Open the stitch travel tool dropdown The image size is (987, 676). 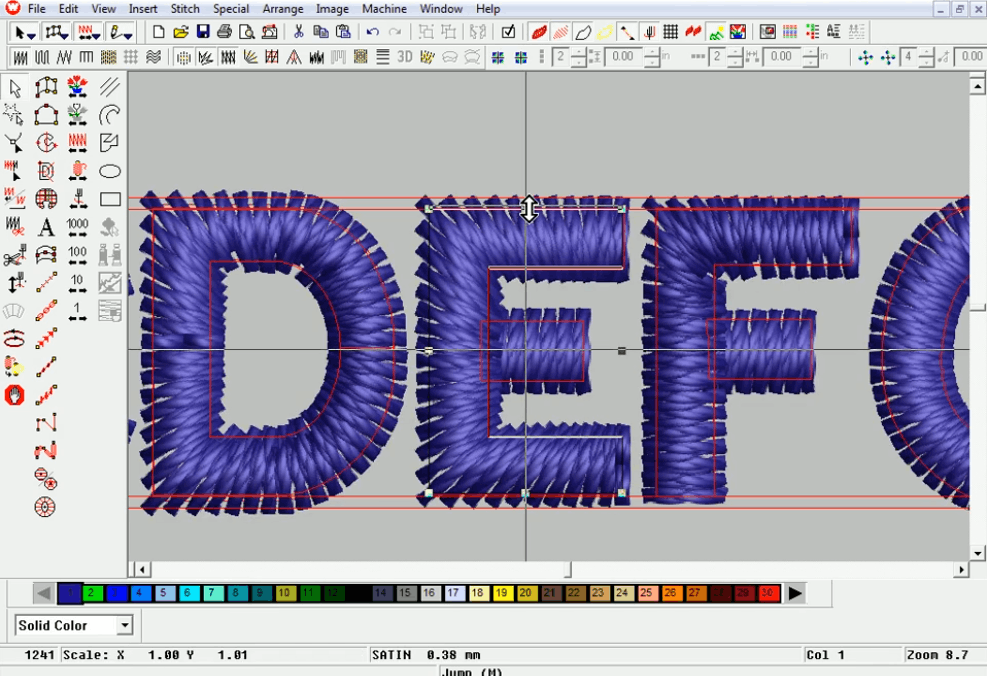pos(96,34)
